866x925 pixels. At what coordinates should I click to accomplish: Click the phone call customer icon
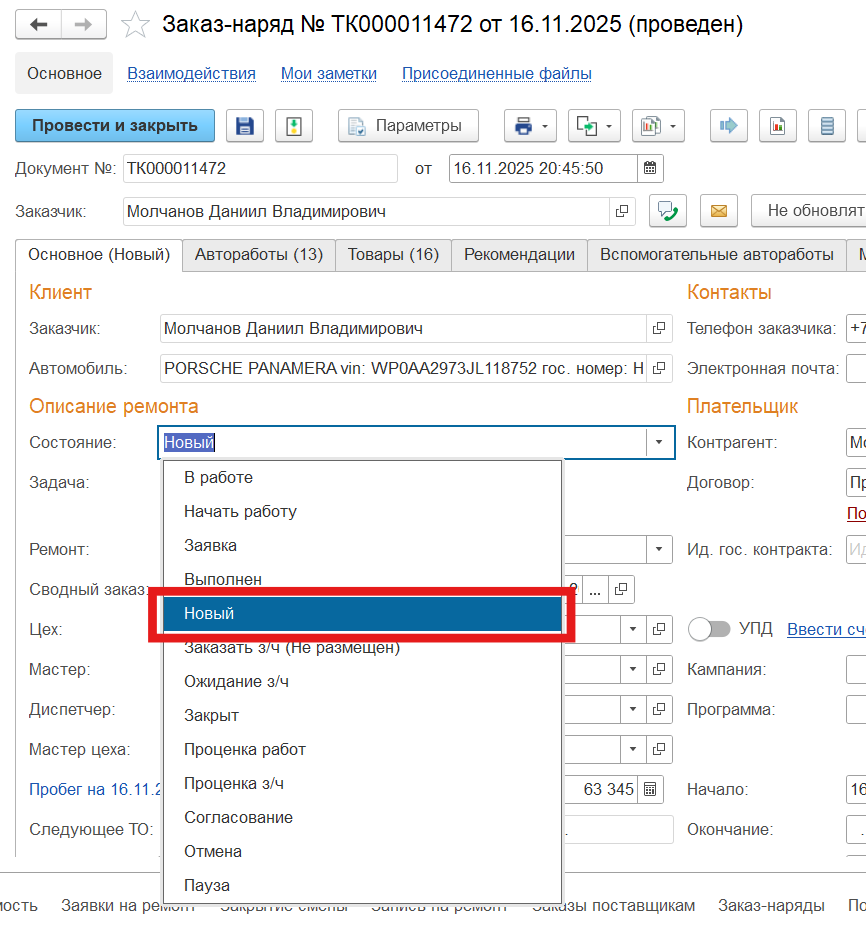pyautogui.click(x=667, y=211)
